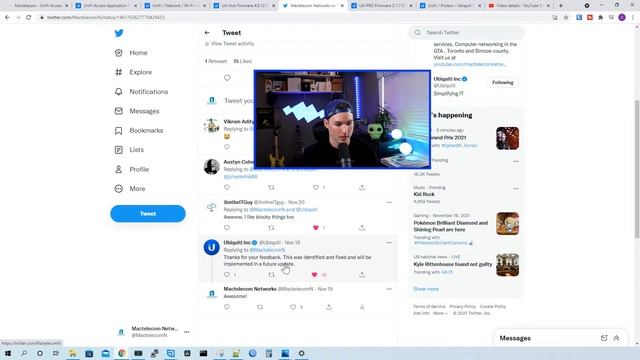The image size is (640, 360).
Task: Reload the page in browser
Action: tap(29, 18)
